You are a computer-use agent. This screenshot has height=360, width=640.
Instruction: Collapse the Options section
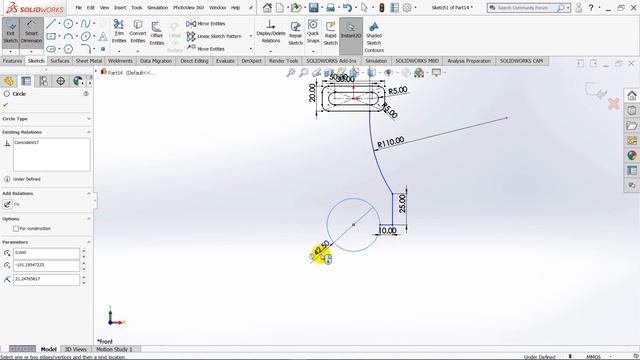89,219
